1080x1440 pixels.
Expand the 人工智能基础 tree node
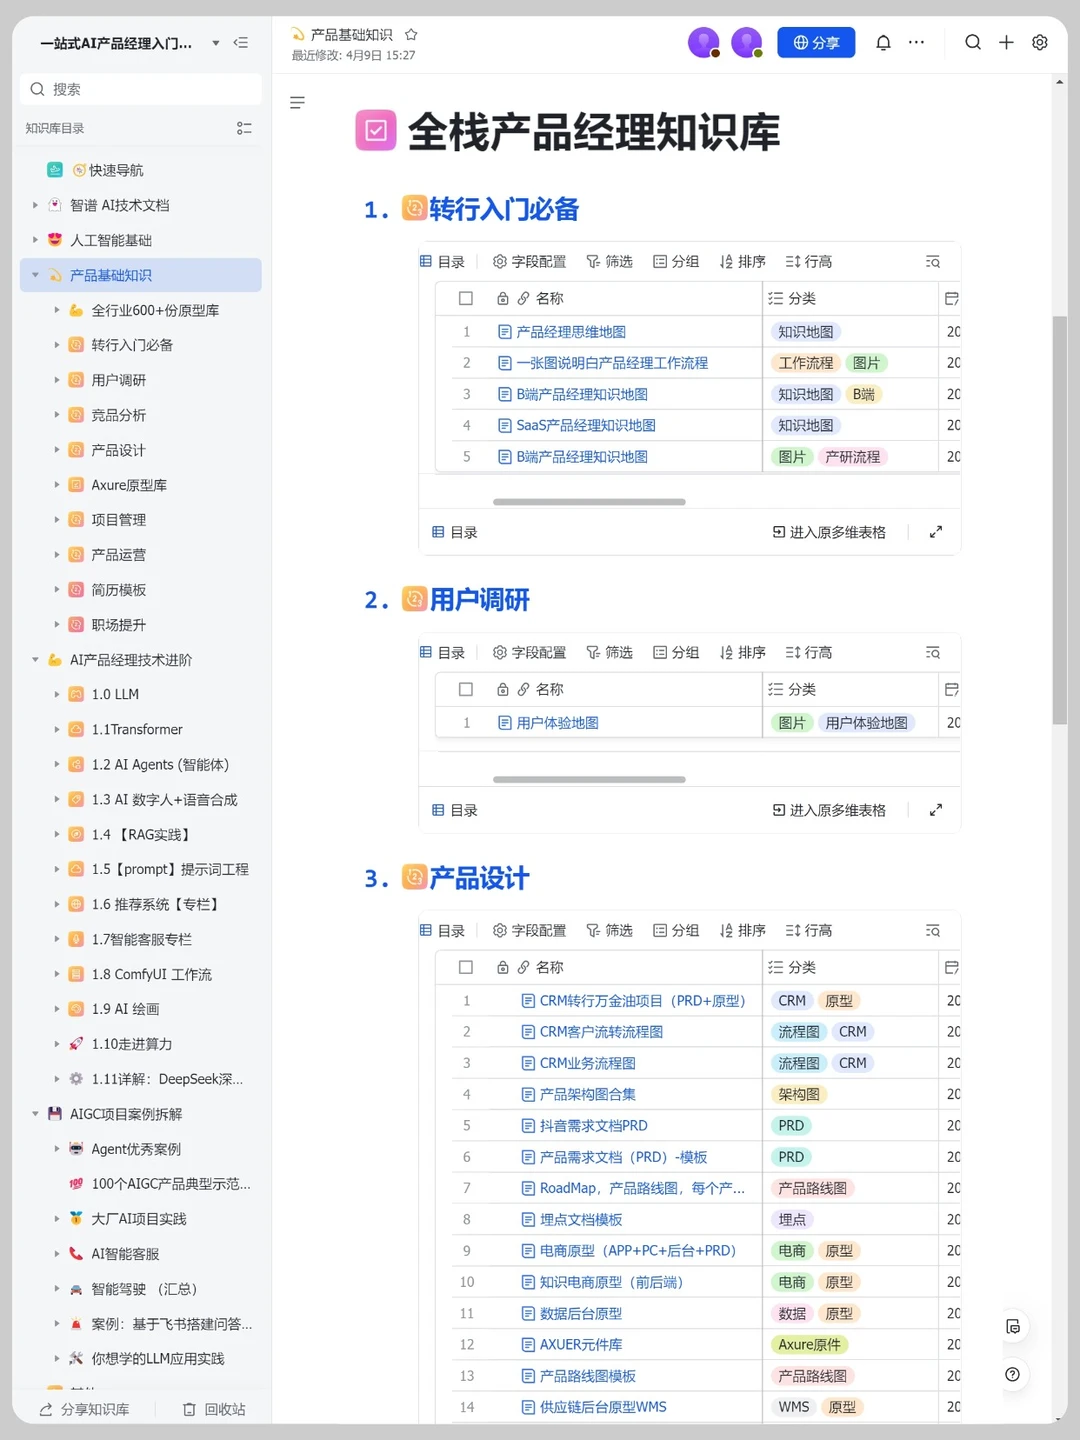point(35,240)
